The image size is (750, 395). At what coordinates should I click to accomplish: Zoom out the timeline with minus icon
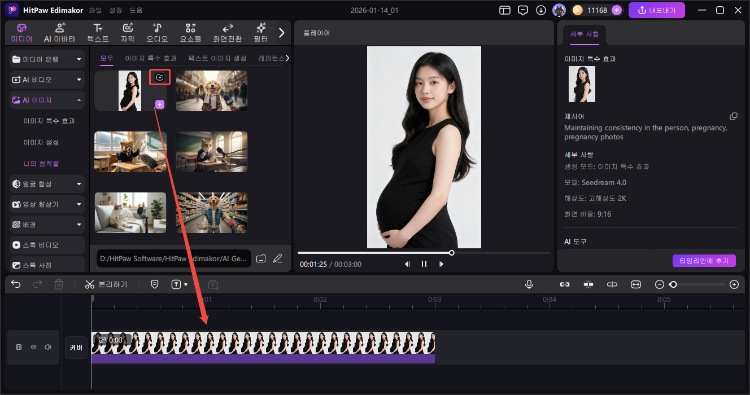659,285
